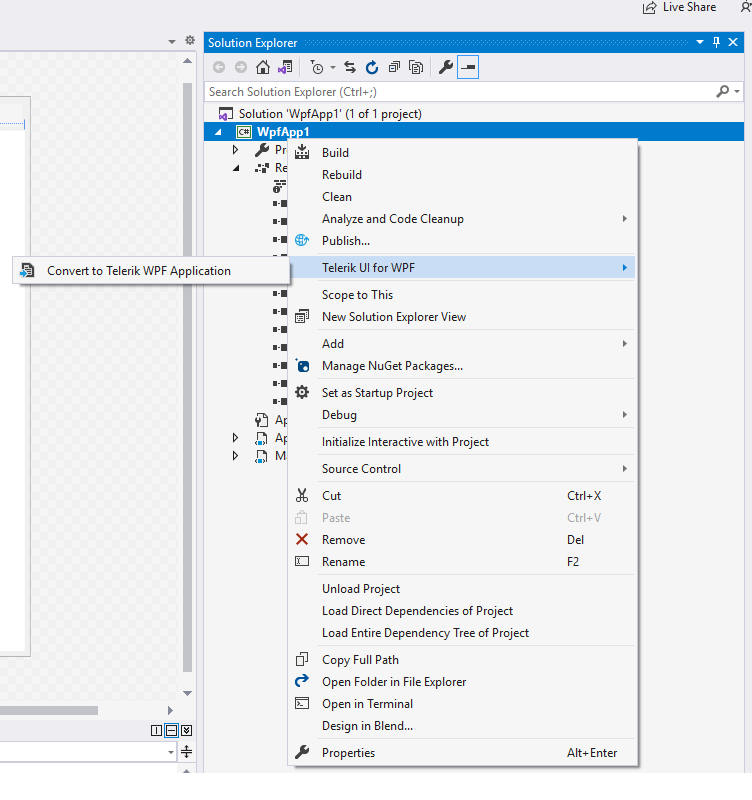Choose New Solution Explorer View

click(x=461, y=316)
